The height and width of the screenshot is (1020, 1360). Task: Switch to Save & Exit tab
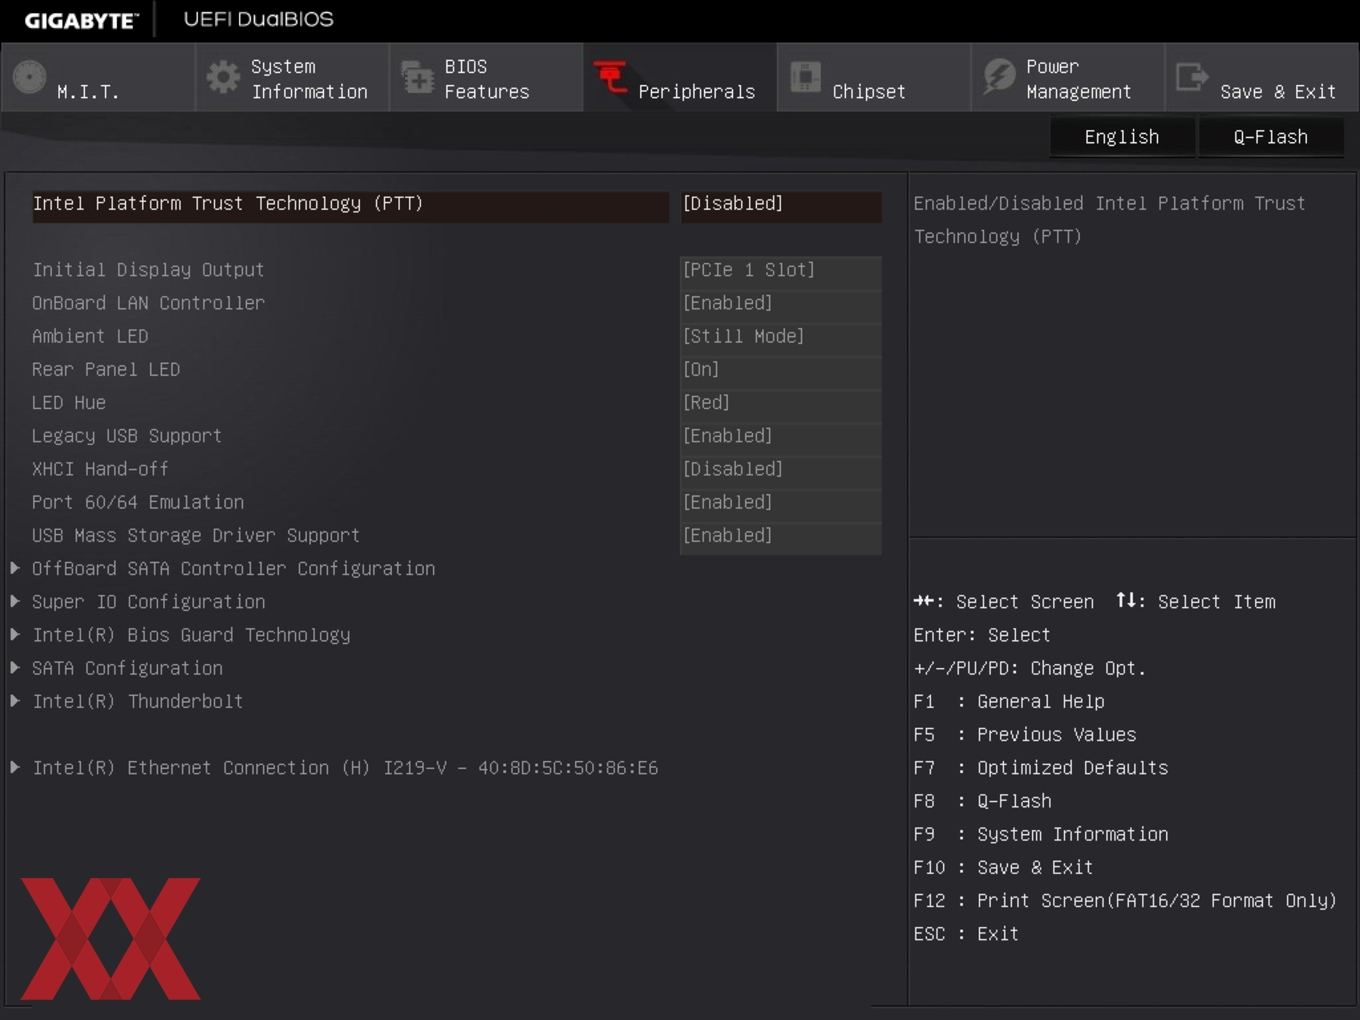[1262, 77]
